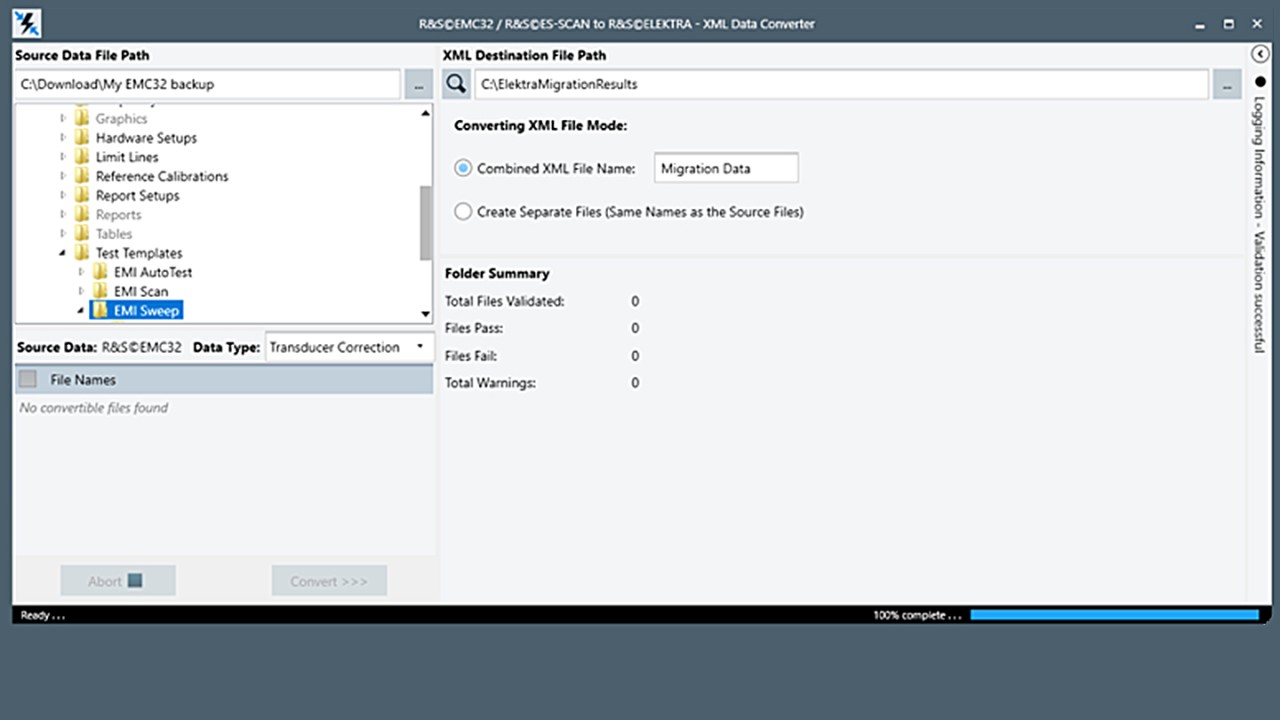Collapse the EMI Sweep tree node
1280x720 pixels.
coord(81,311)
